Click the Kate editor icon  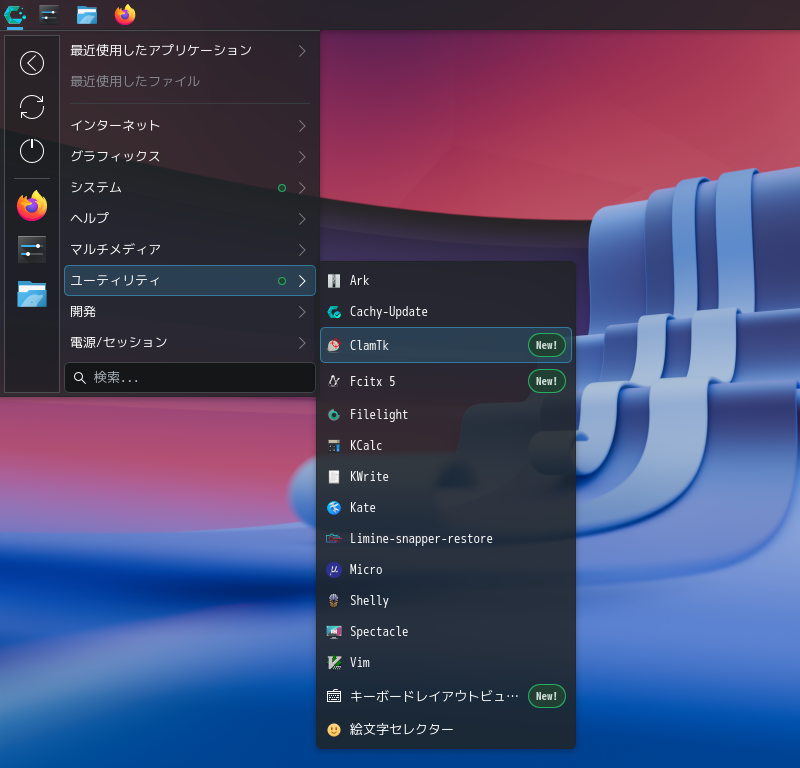tap(334, 508)
